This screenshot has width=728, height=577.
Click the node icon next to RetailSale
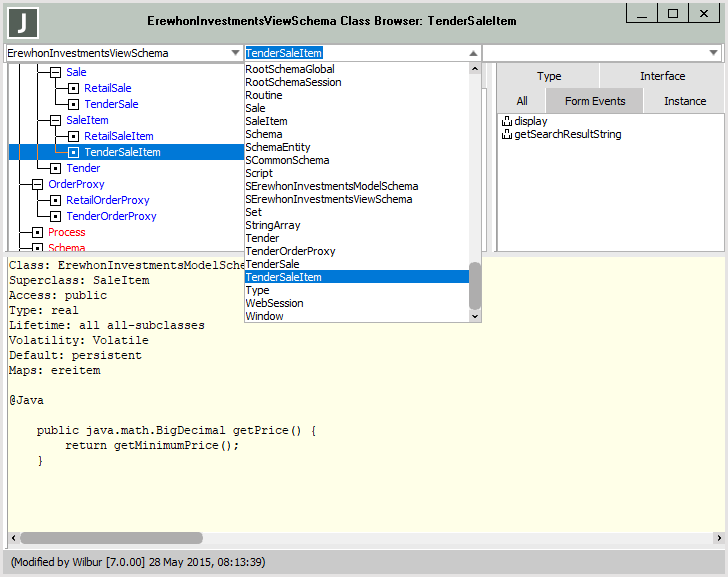[74, 88]
